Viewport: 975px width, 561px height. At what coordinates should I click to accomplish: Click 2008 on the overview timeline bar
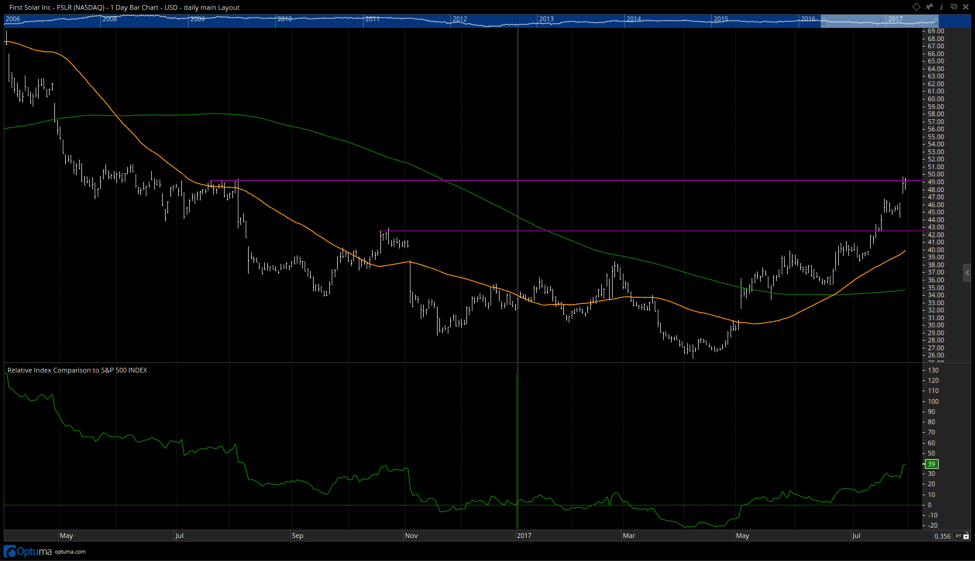point(109,19)
